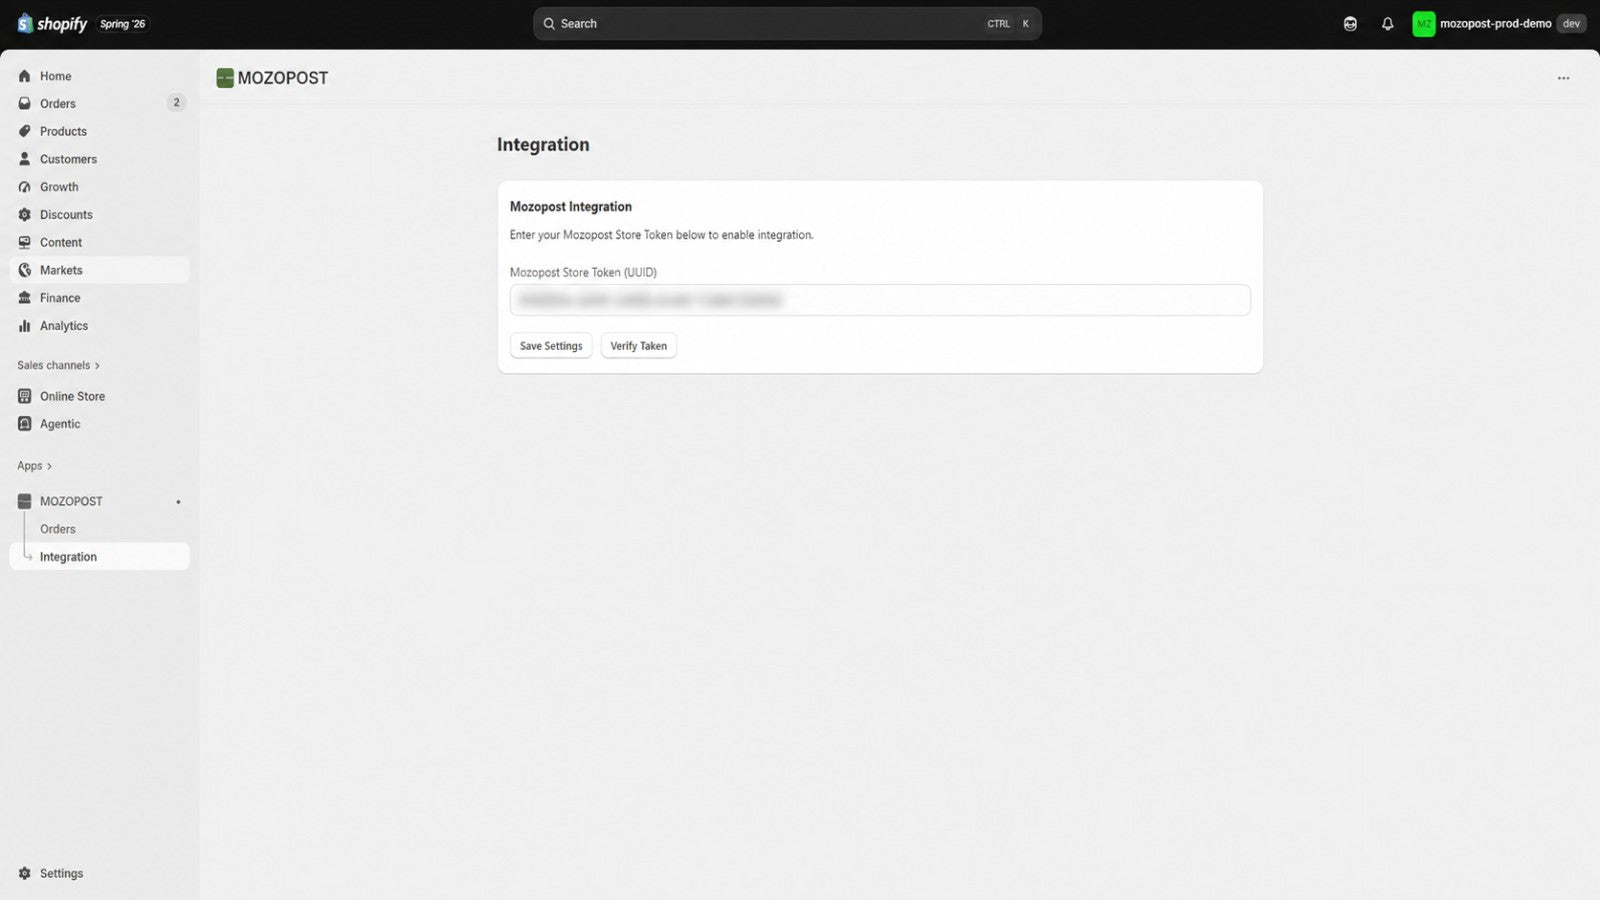Click the Finance bank icon

click(25, 298)
